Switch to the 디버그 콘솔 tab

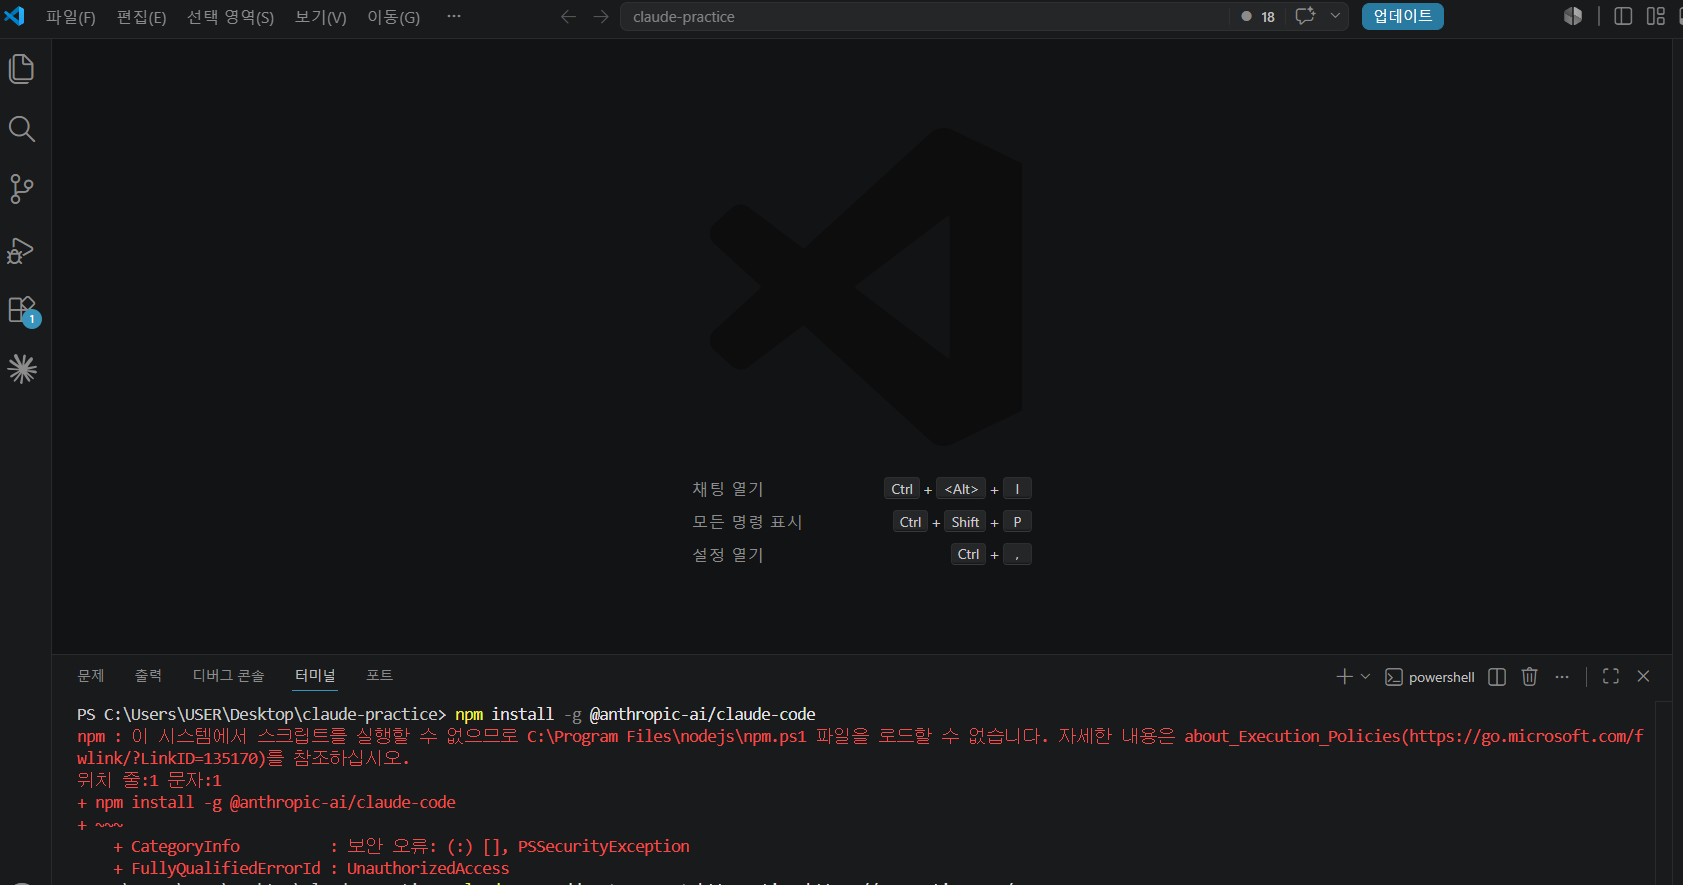[228, 676]
